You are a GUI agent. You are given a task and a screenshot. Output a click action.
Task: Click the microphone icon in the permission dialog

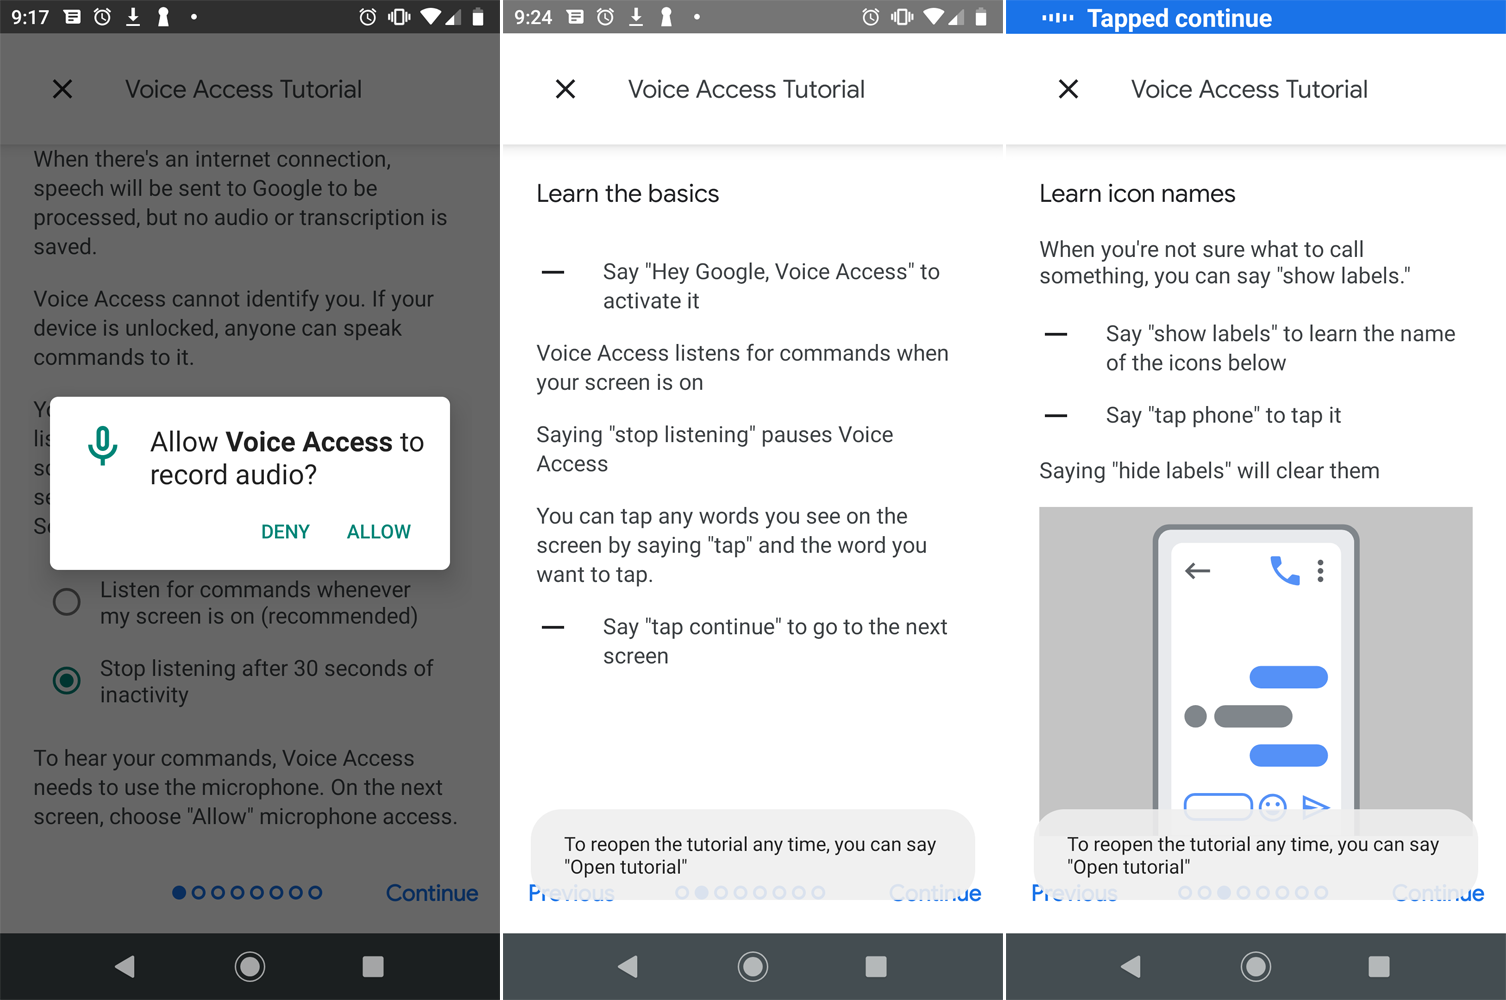[x=102, y=446]
